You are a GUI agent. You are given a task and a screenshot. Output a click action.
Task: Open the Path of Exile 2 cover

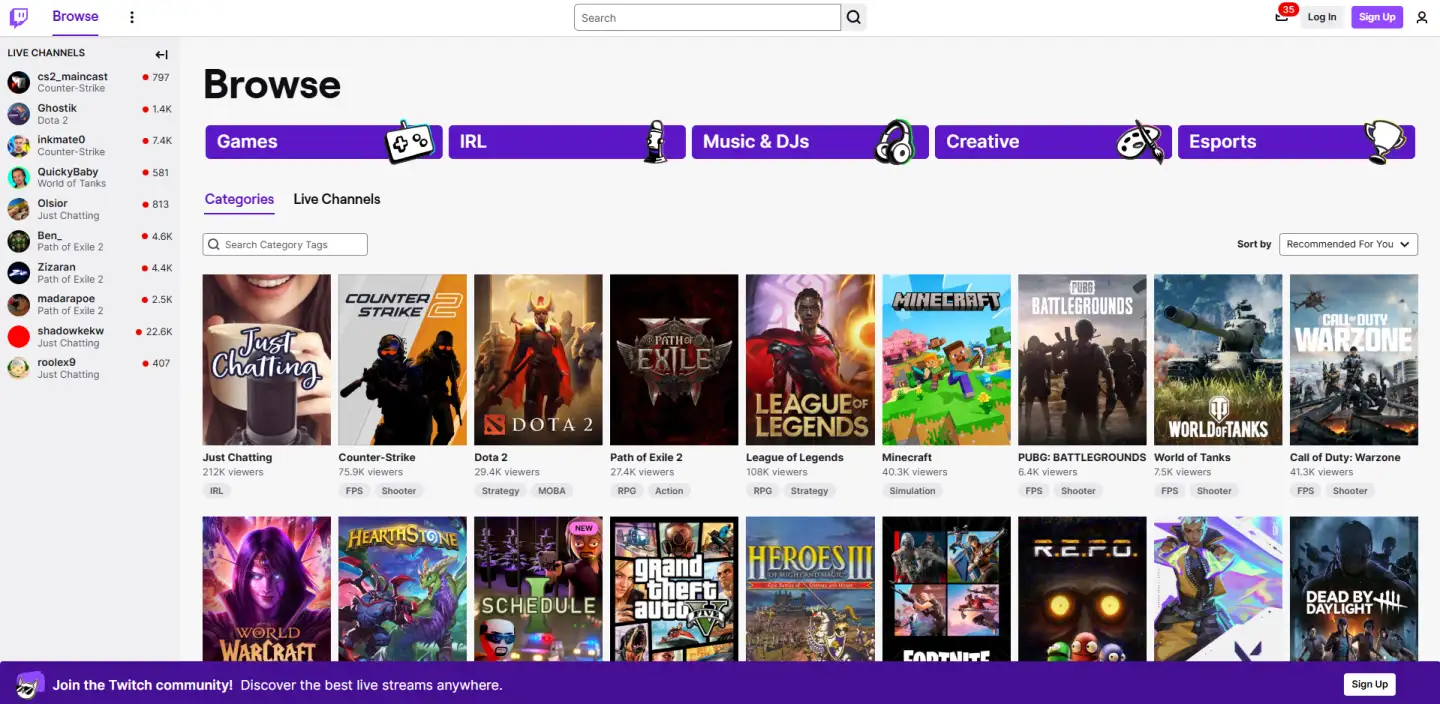click(x=674, y=360)
